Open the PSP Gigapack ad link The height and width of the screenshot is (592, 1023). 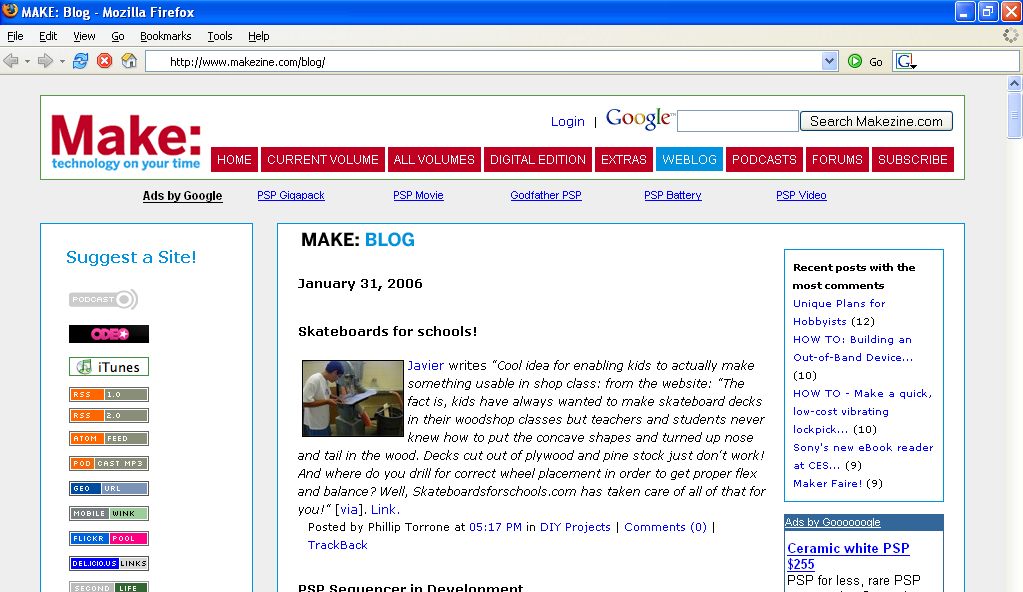tap(290, 195)
